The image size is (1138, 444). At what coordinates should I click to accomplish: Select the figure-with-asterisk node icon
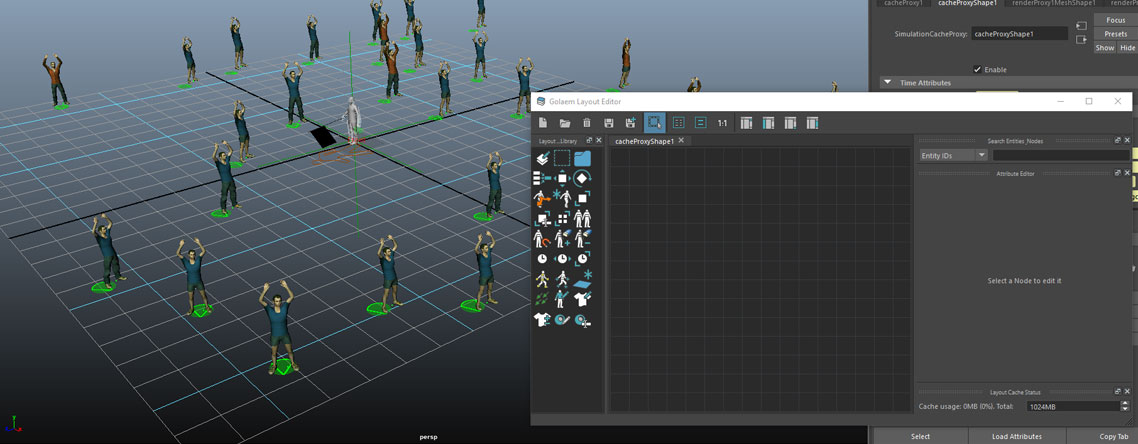(562, 197)
